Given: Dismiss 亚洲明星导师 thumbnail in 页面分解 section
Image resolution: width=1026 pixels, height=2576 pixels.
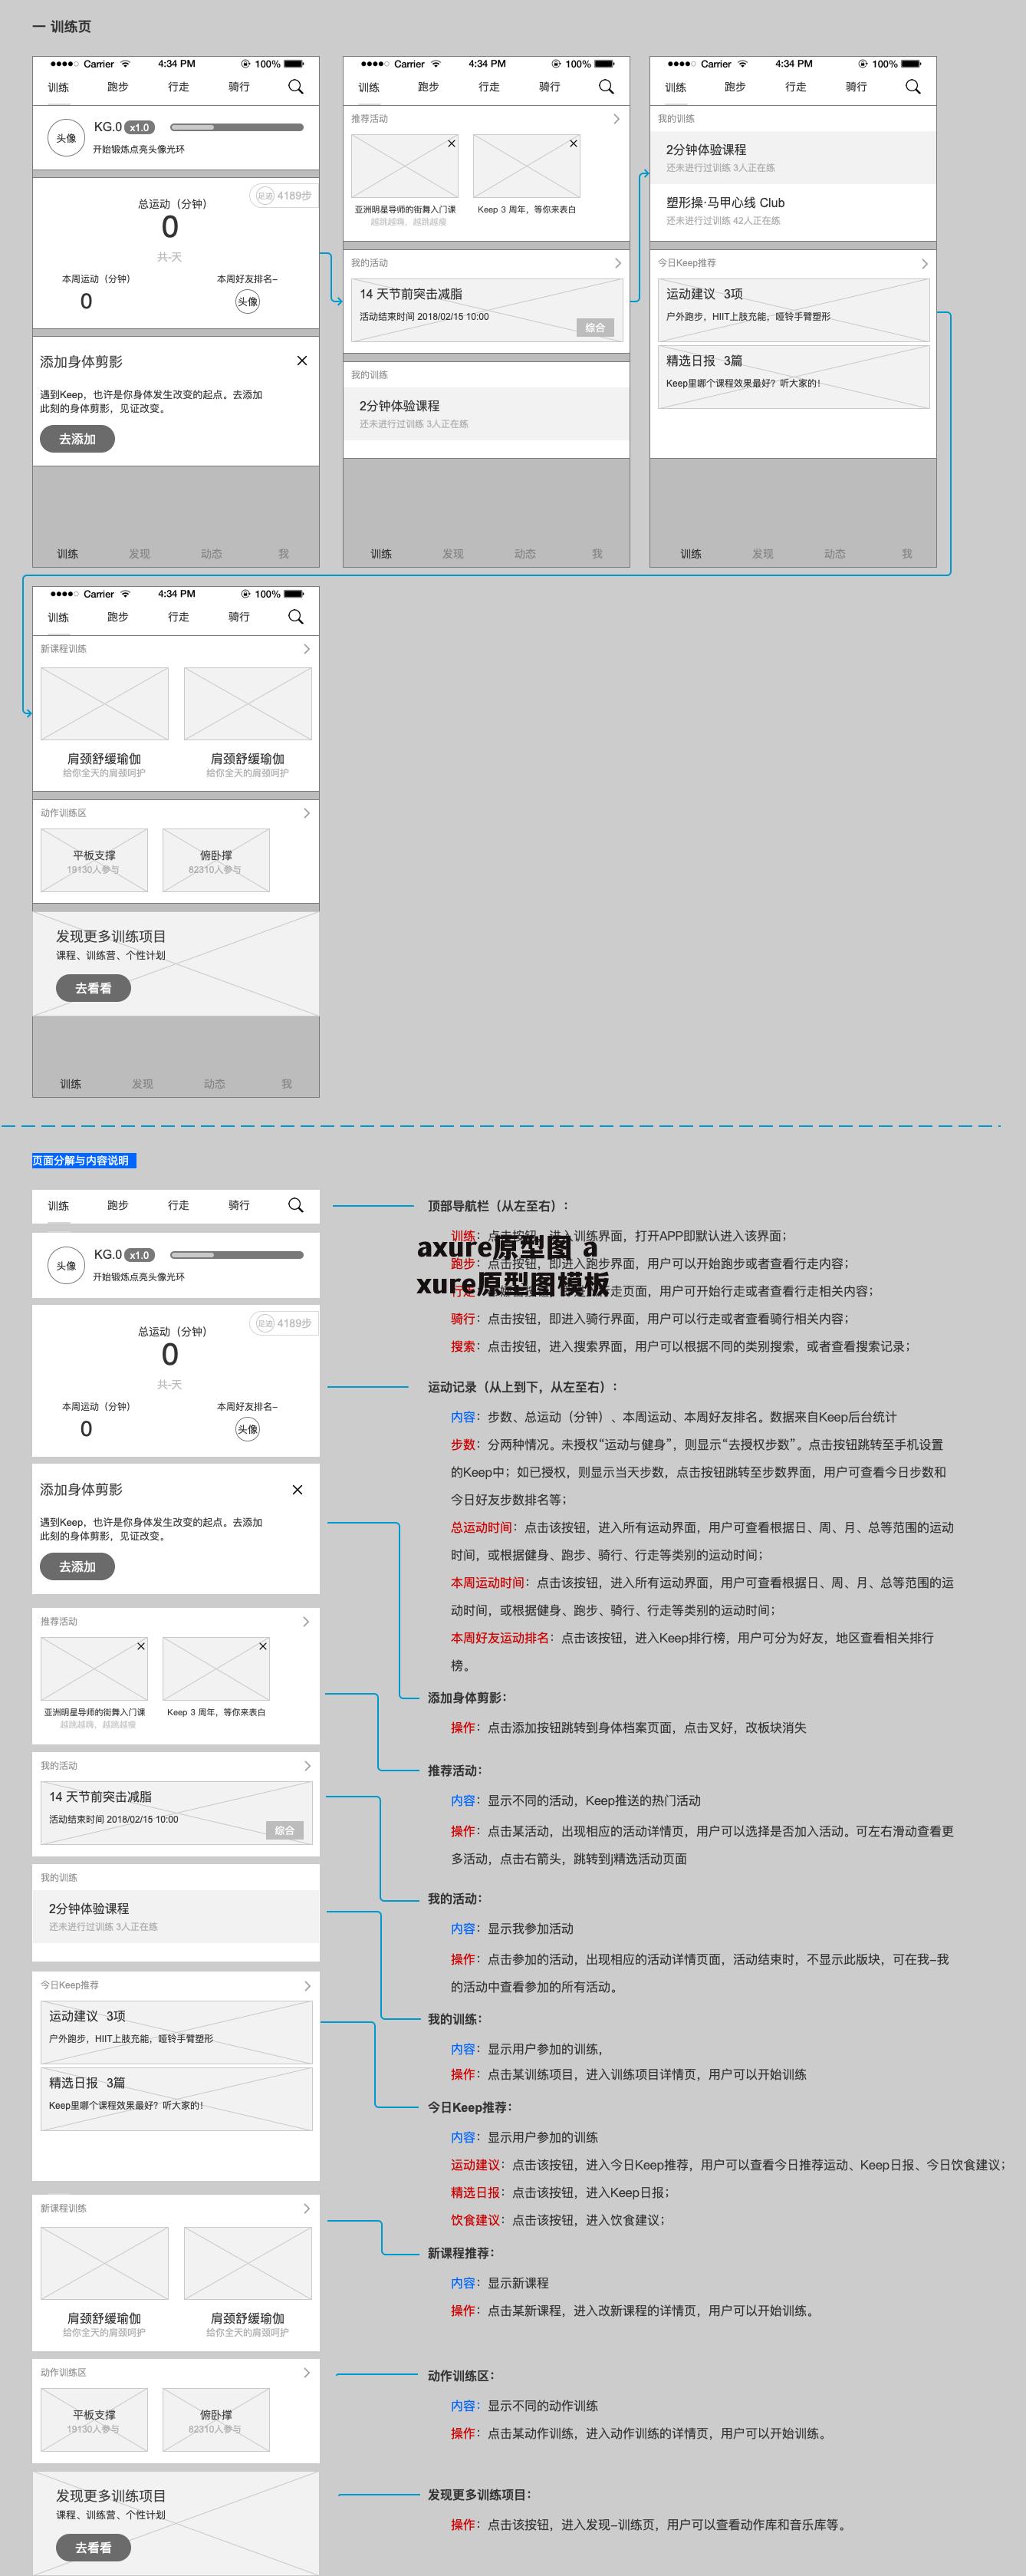Looking at the screenshot, I should click(141, 1646).
